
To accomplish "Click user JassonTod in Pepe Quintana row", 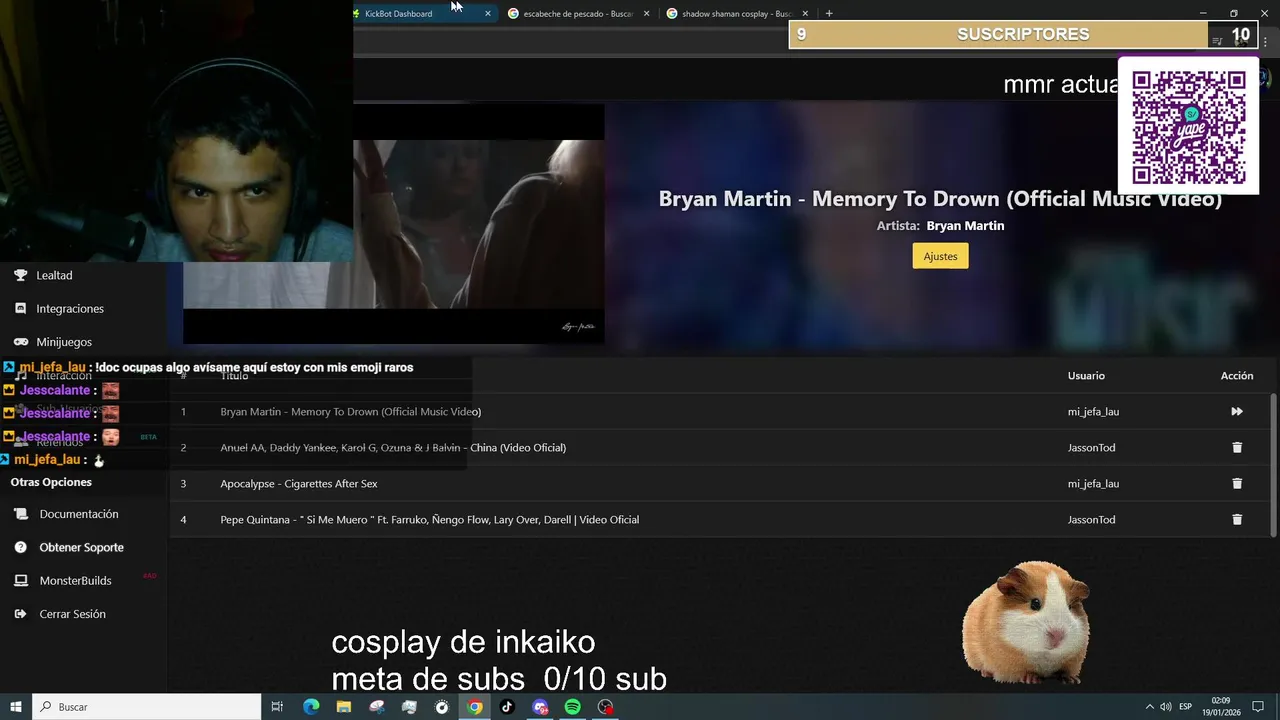I will (1091, 519).
